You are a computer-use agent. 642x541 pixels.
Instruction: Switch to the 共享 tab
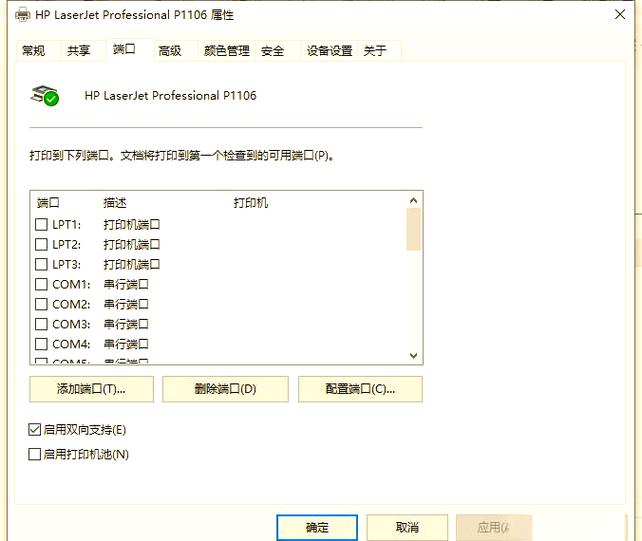79,51
